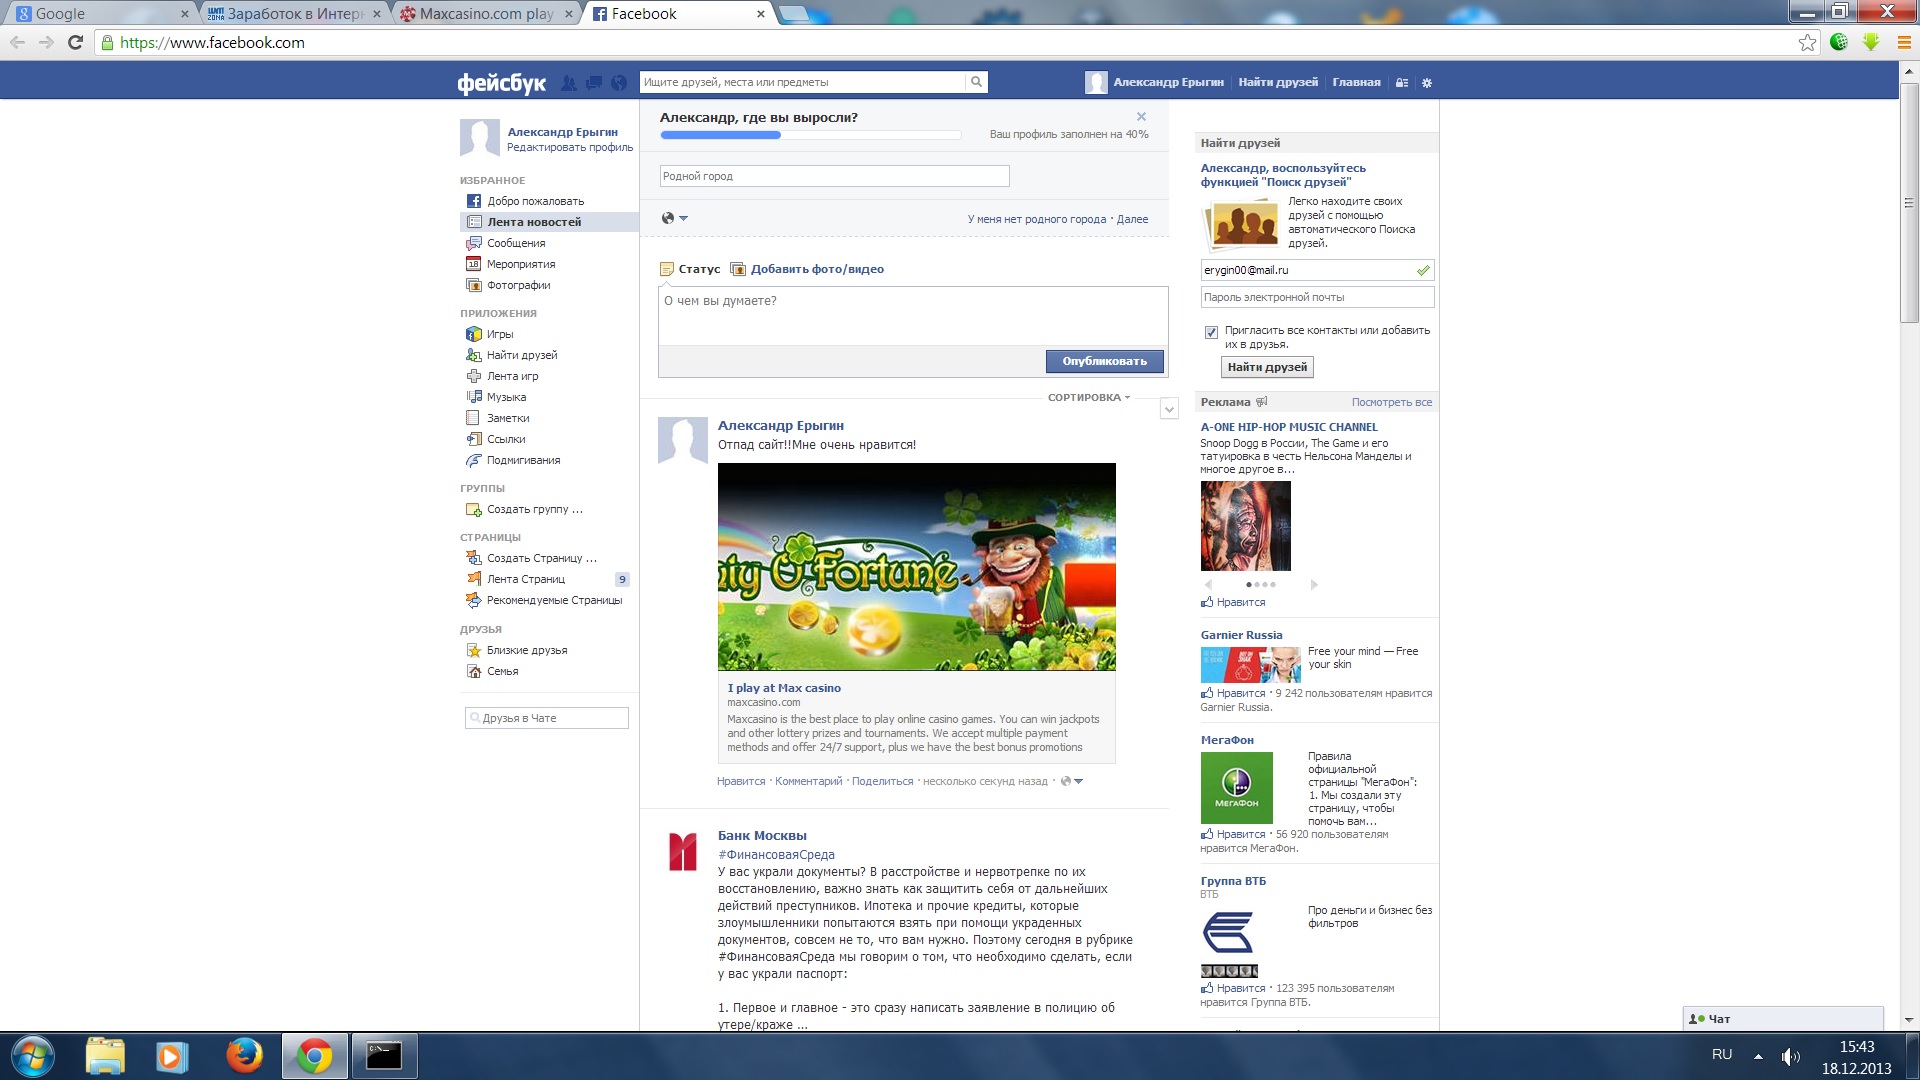Open Близкие друзья list
This screenshot has width=1920, height=1080.
pyautogui.click(x=527, y=650)
